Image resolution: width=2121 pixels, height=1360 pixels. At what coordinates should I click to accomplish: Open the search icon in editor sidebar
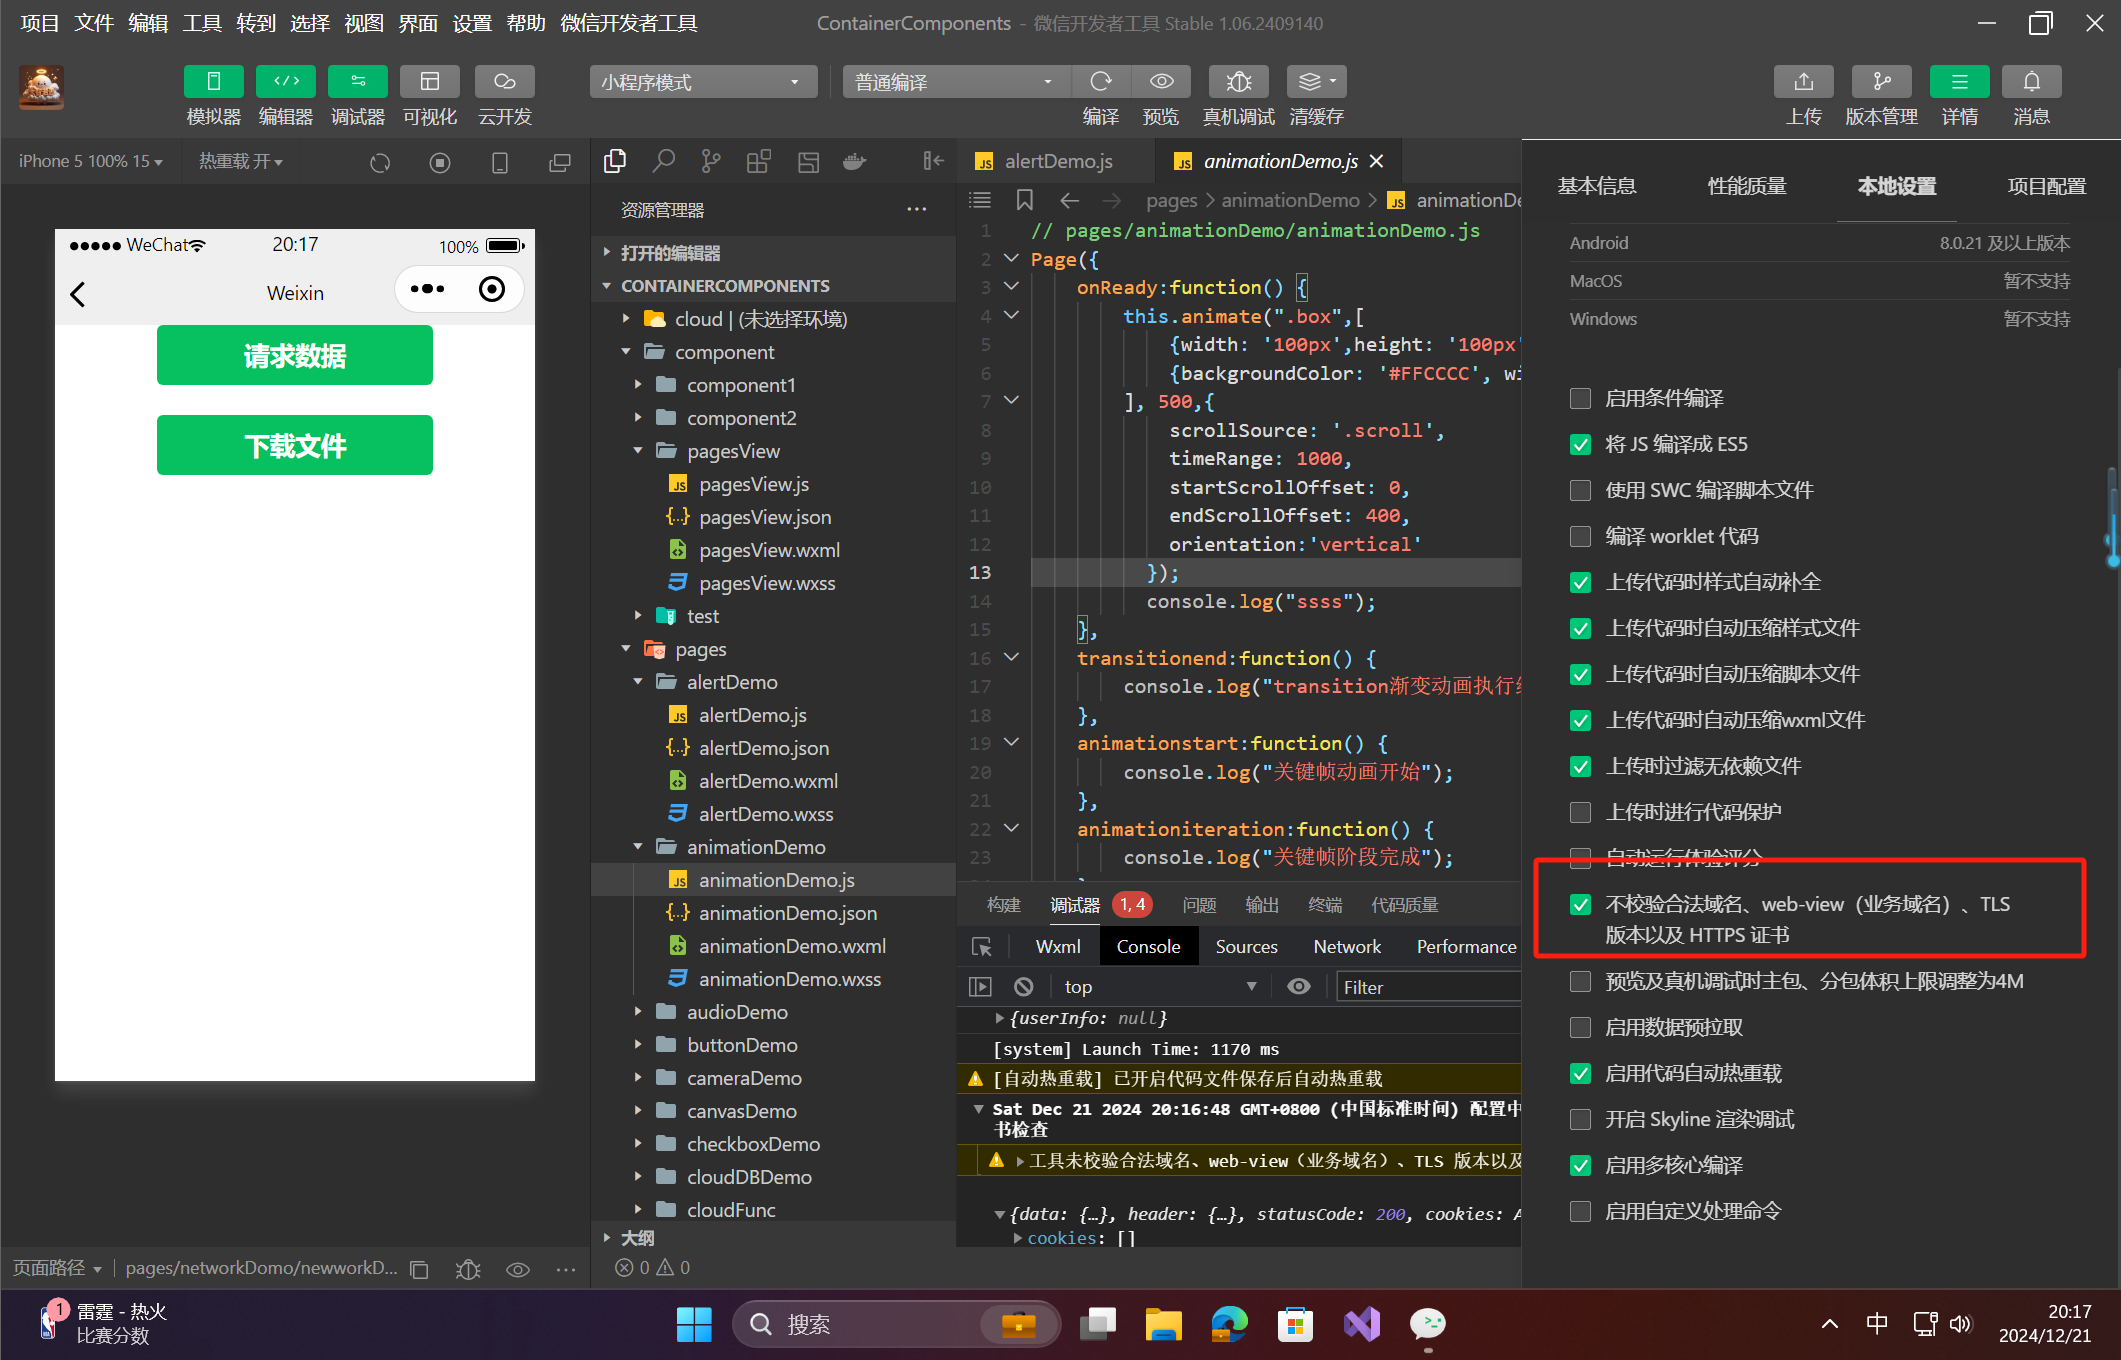tap(663, 161)
